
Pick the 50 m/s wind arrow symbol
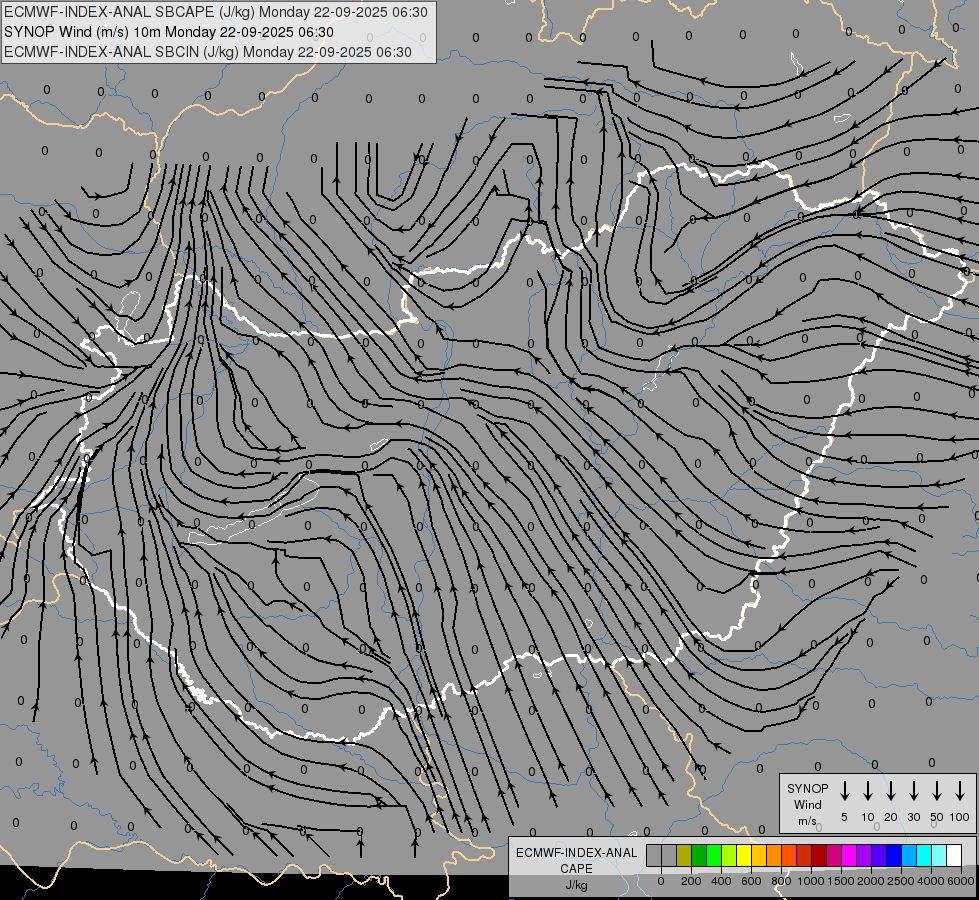[x=937, y=791]
